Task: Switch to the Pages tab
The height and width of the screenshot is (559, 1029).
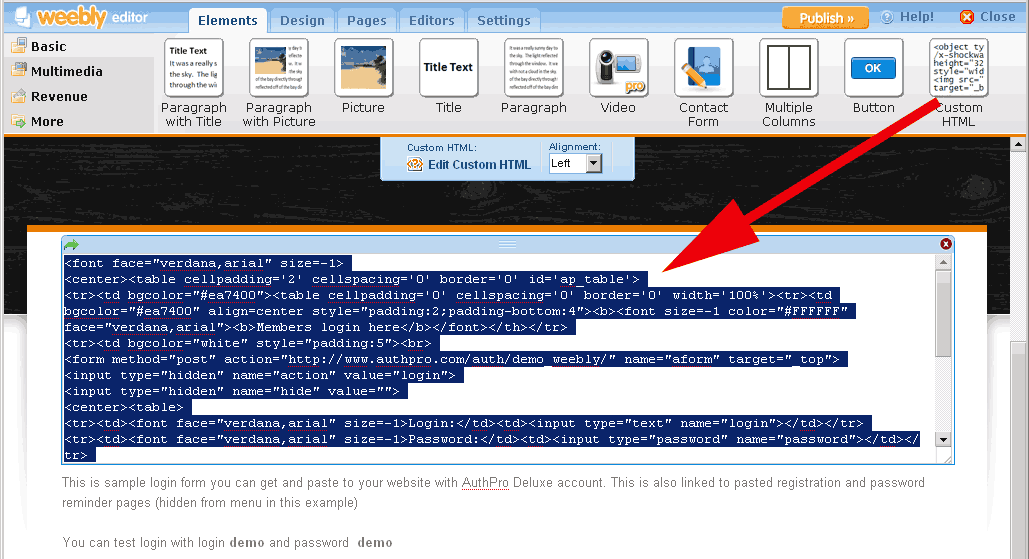Action: tap(367, 20)
